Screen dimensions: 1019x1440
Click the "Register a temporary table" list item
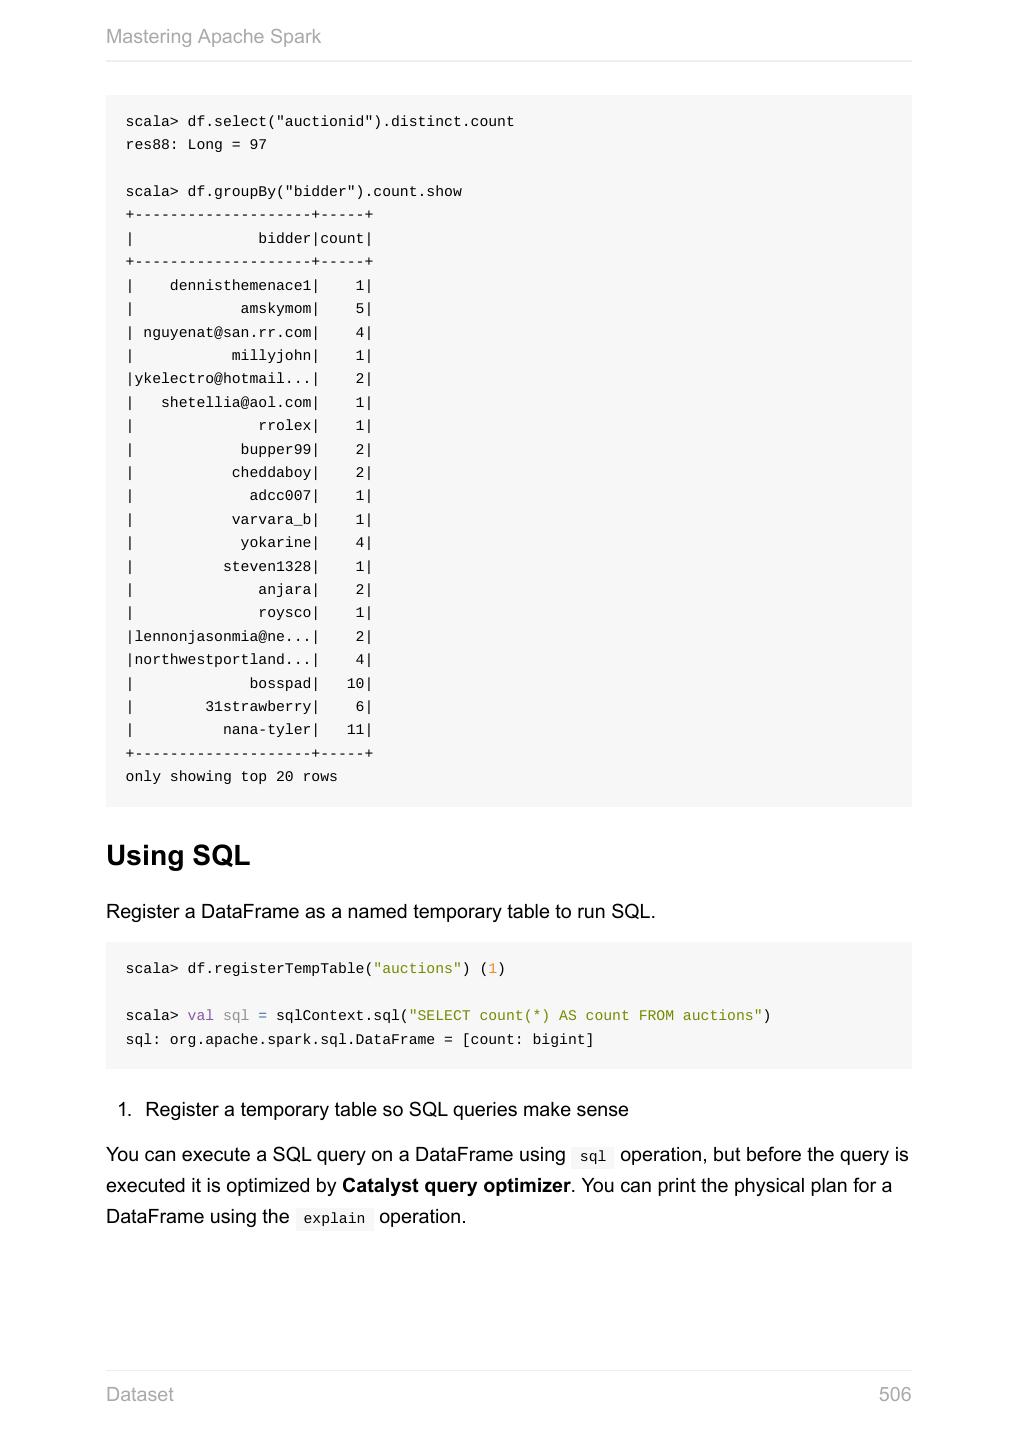[x=386, y=1110]
